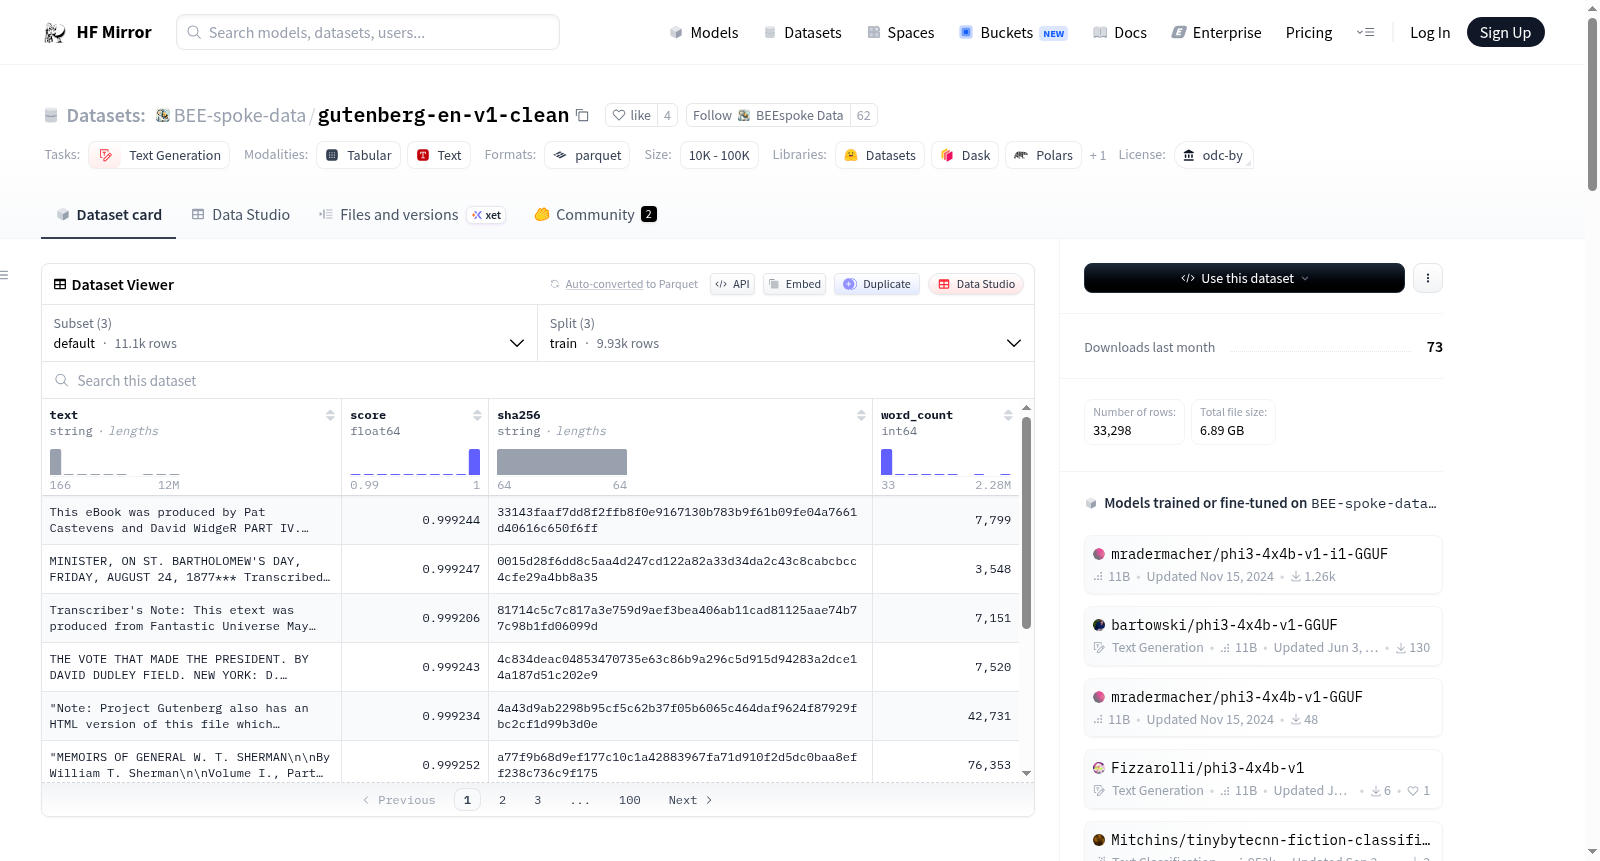The height and width of the screenshot is (861, 1600).
Task: Click the Data Studio button in viewer header
Action: pos(976,284)
